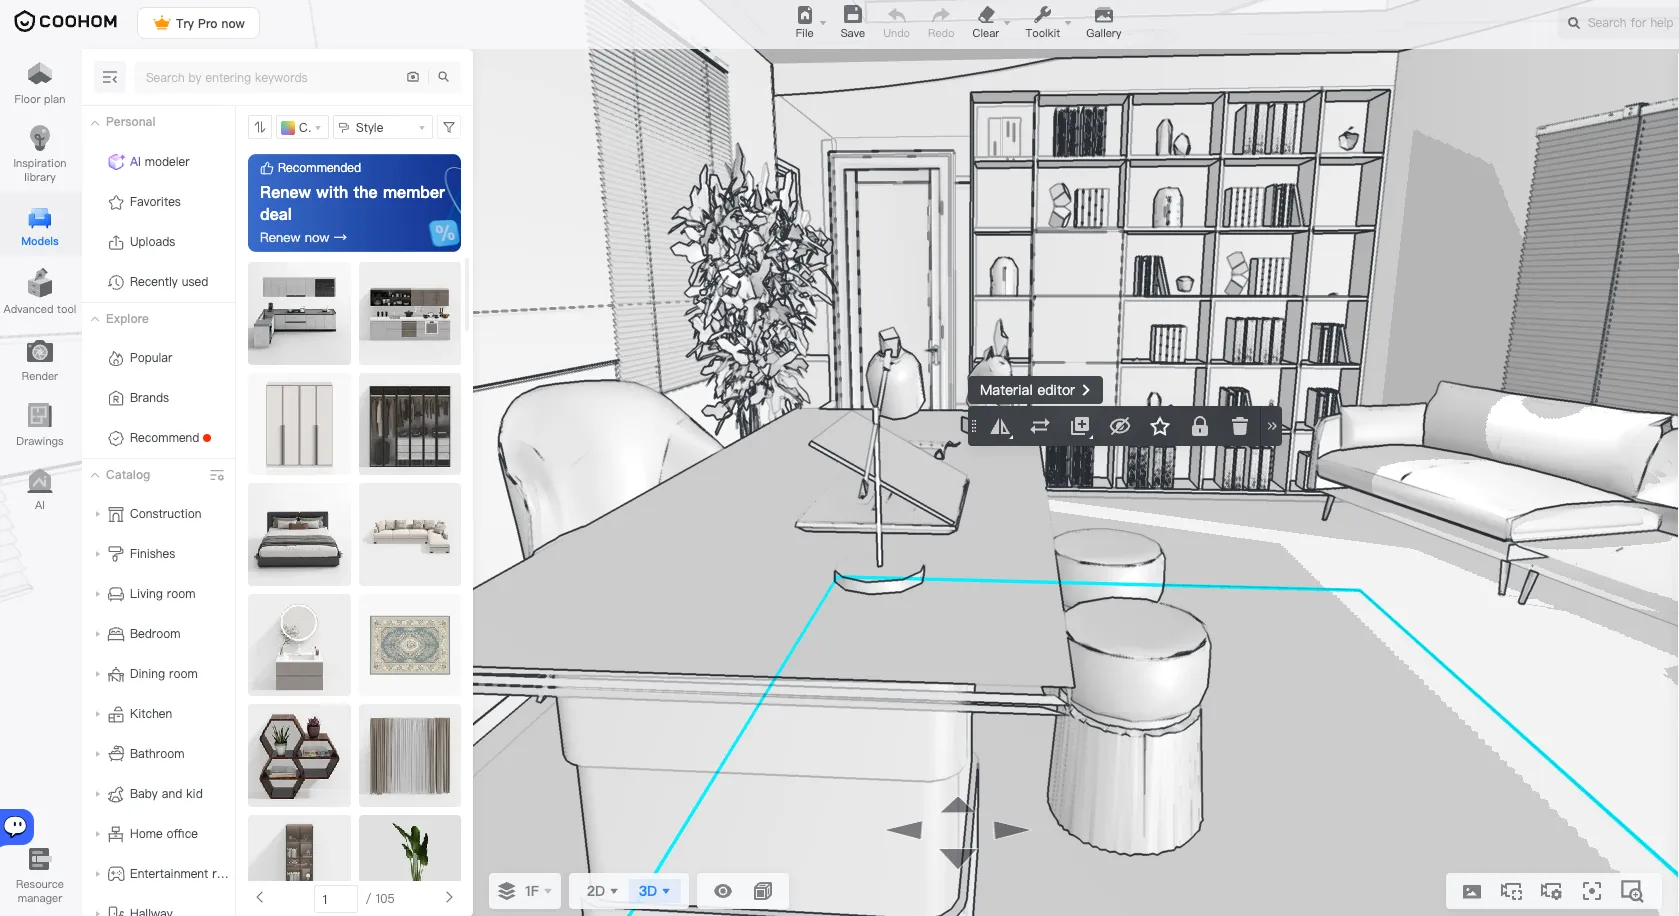Viewport: 1679px width, 916px height.
Task: Delete selected object with trash icon
Action: [1240, 427]
